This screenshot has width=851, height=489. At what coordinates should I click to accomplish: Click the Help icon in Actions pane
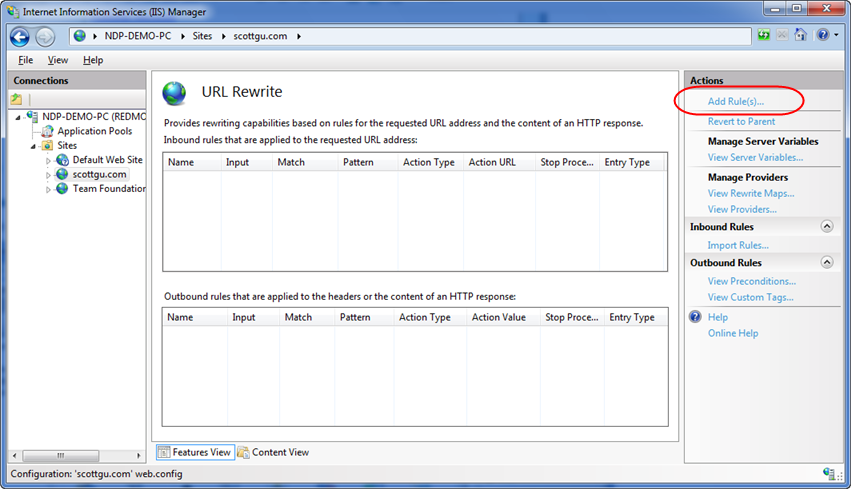click(695, 317)
